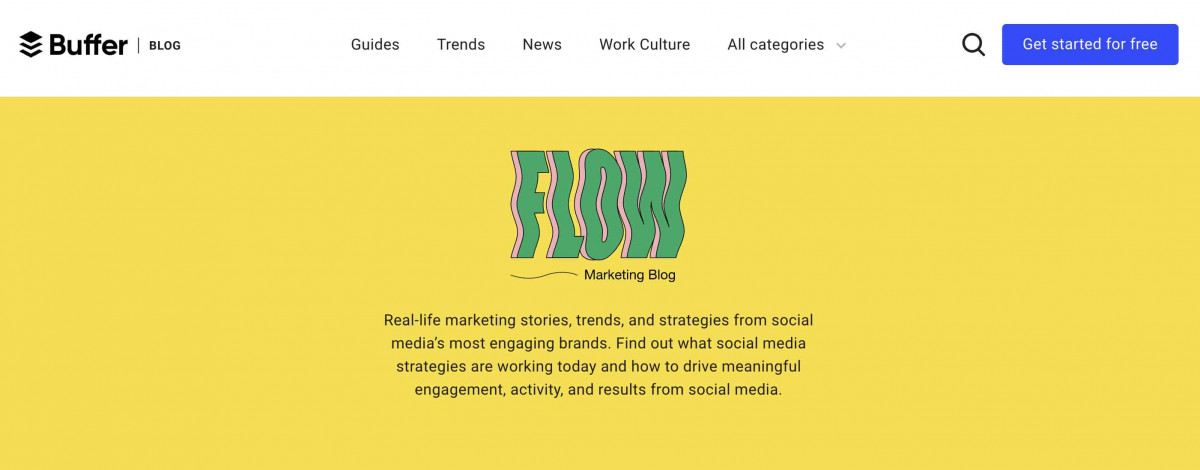Open the BLOG label link
The height and width of the screenshot is (470, 1200).
coord(165,45)
